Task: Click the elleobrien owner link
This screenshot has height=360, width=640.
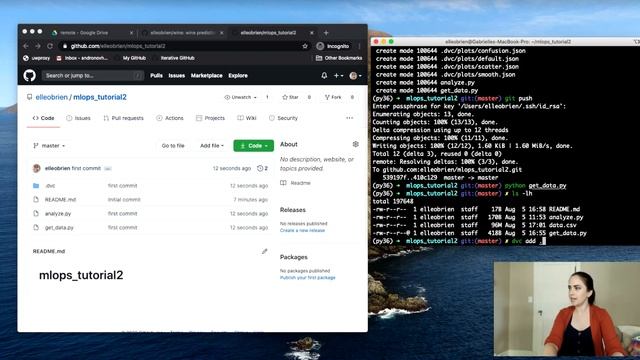Action: pos(51,97)
